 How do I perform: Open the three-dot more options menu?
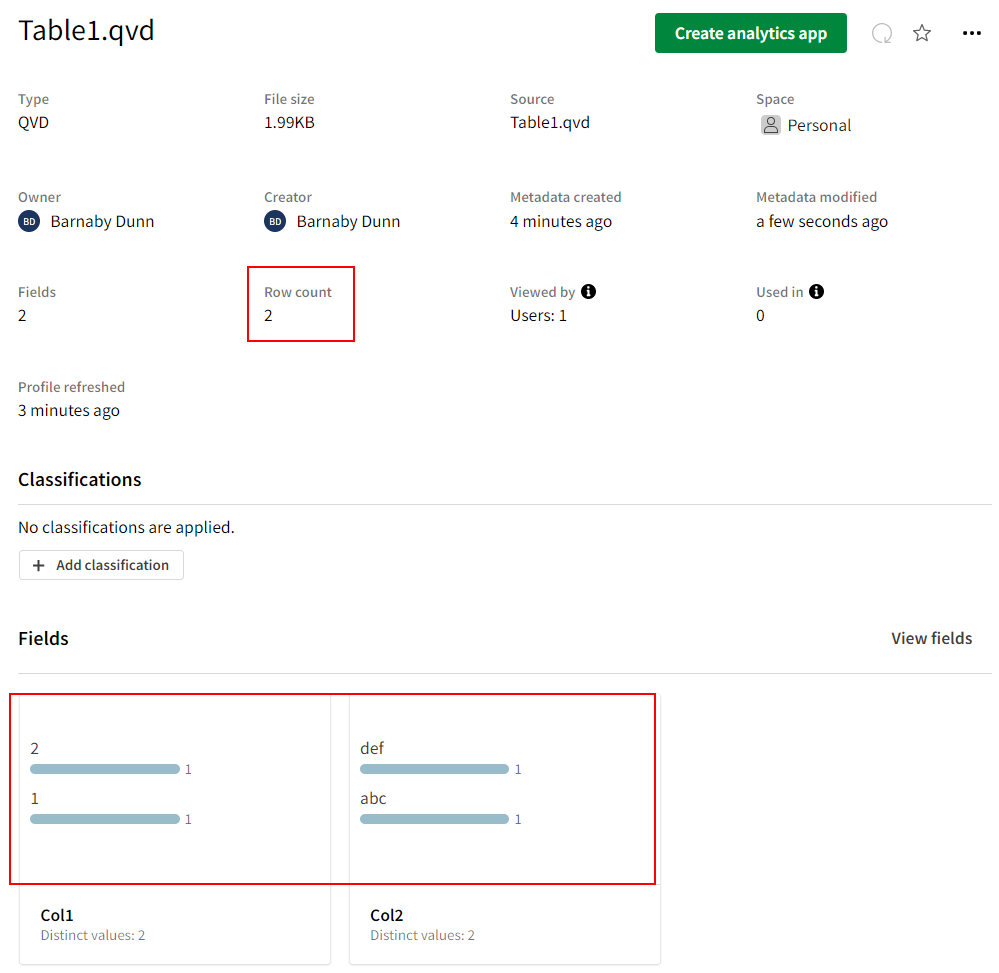tap(971, 34)
